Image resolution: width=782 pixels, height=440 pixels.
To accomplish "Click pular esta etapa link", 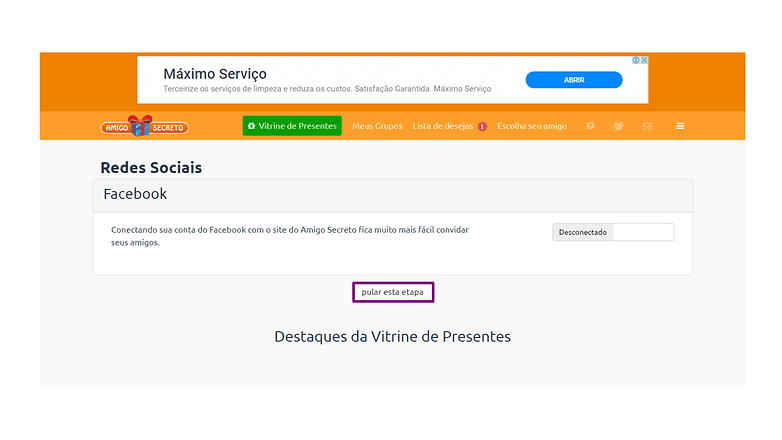I will (392, 292).
